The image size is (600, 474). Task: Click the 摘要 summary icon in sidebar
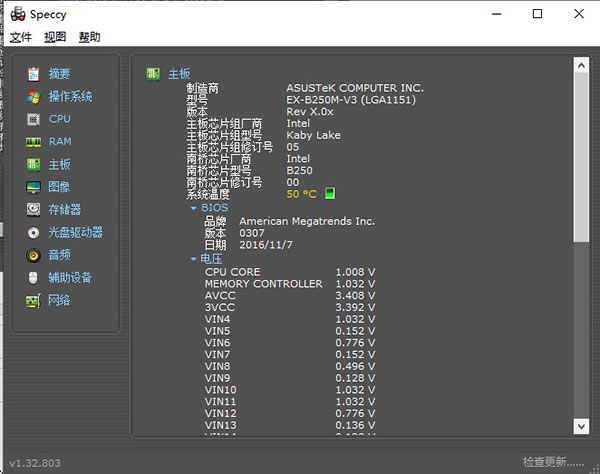point(33,74)
